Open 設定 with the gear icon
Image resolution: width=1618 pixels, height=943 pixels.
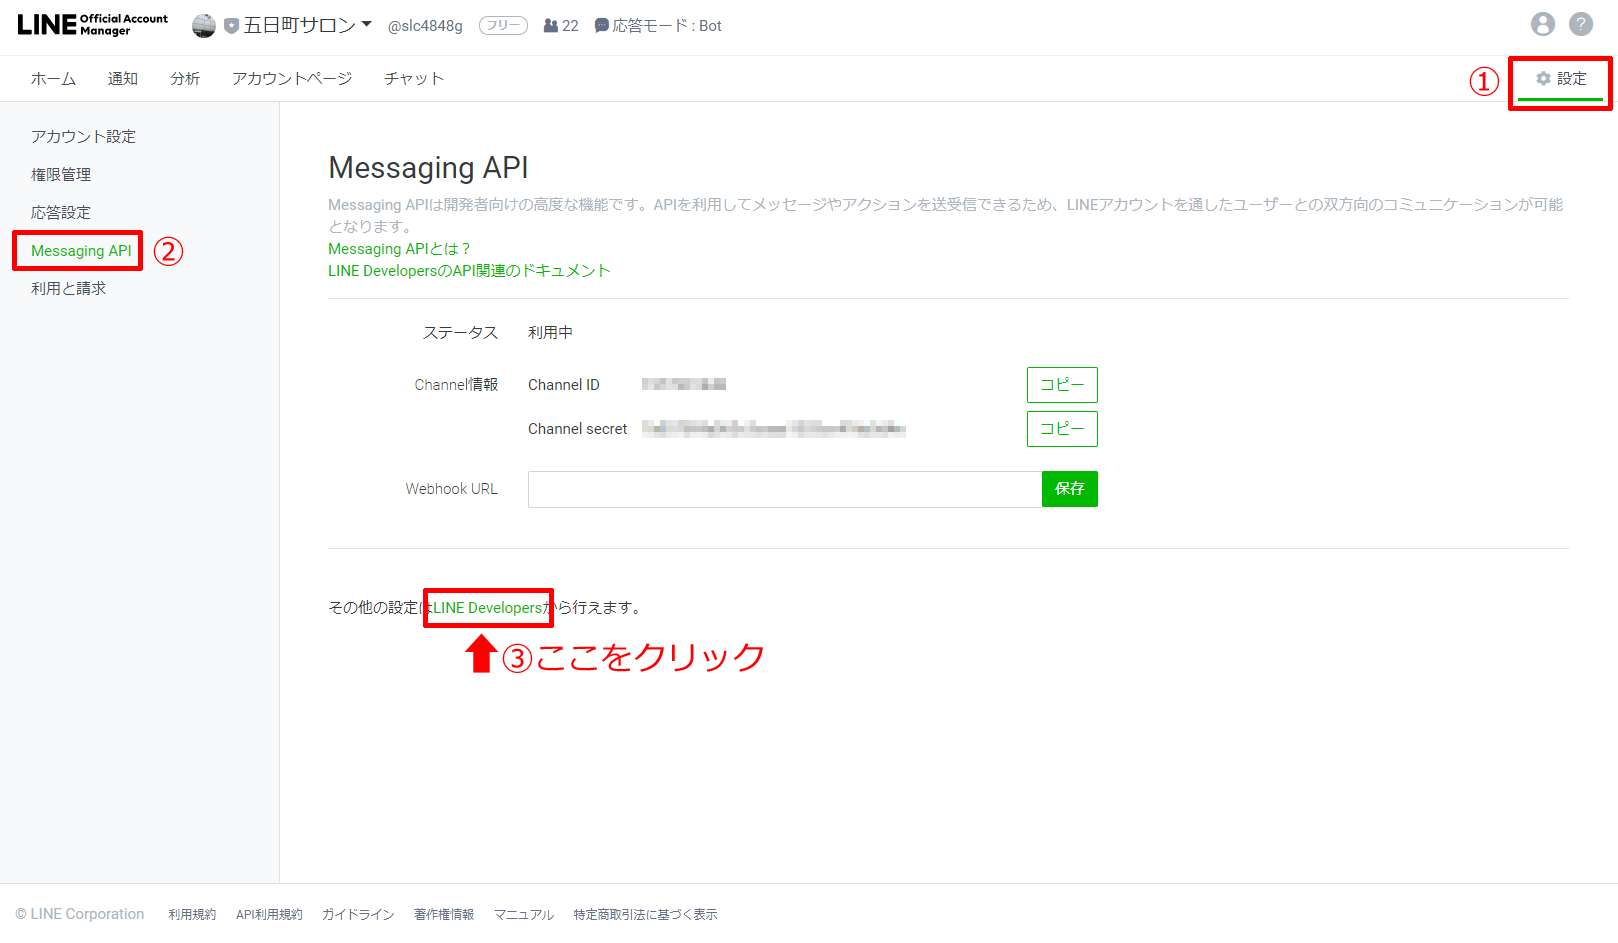[x=1561, y=79]
